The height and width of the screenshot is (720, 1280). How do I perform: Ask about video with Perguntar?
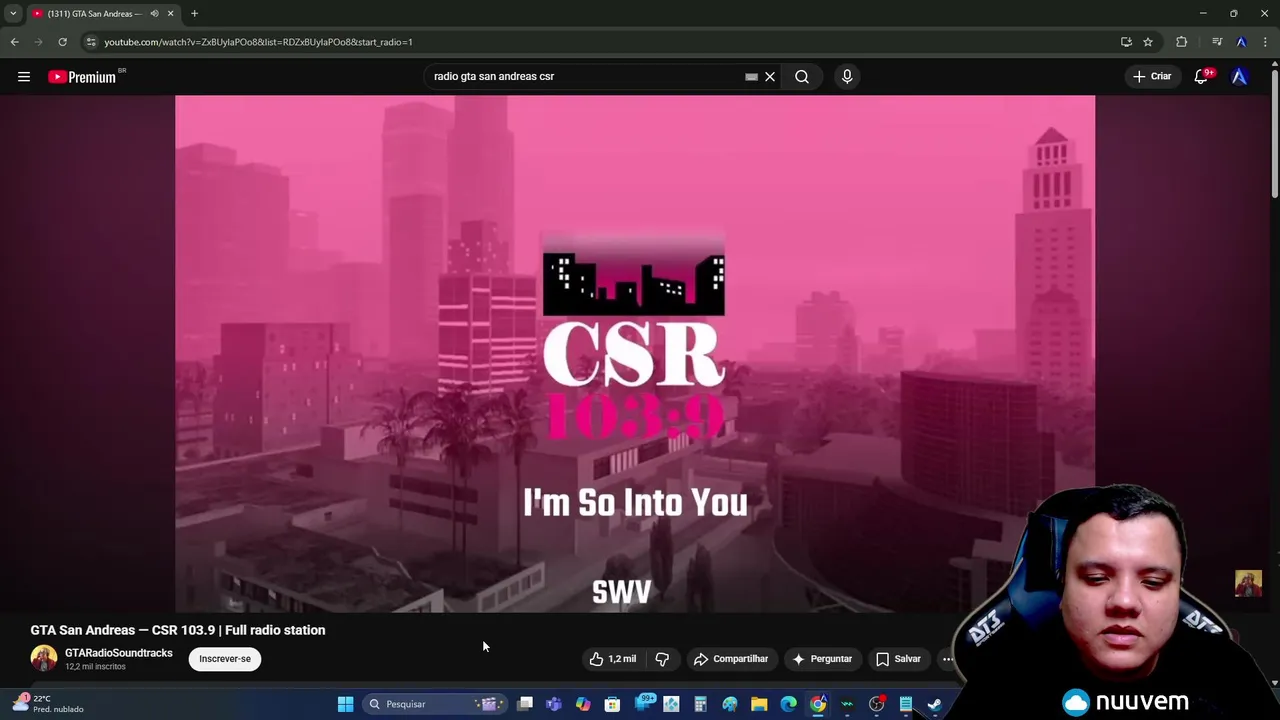(x=822, y=659)
